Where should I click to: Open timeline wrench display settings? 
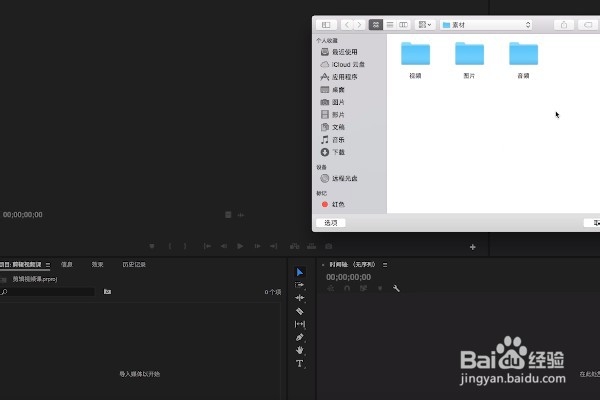pyautogui.click(x=396, y=288)
